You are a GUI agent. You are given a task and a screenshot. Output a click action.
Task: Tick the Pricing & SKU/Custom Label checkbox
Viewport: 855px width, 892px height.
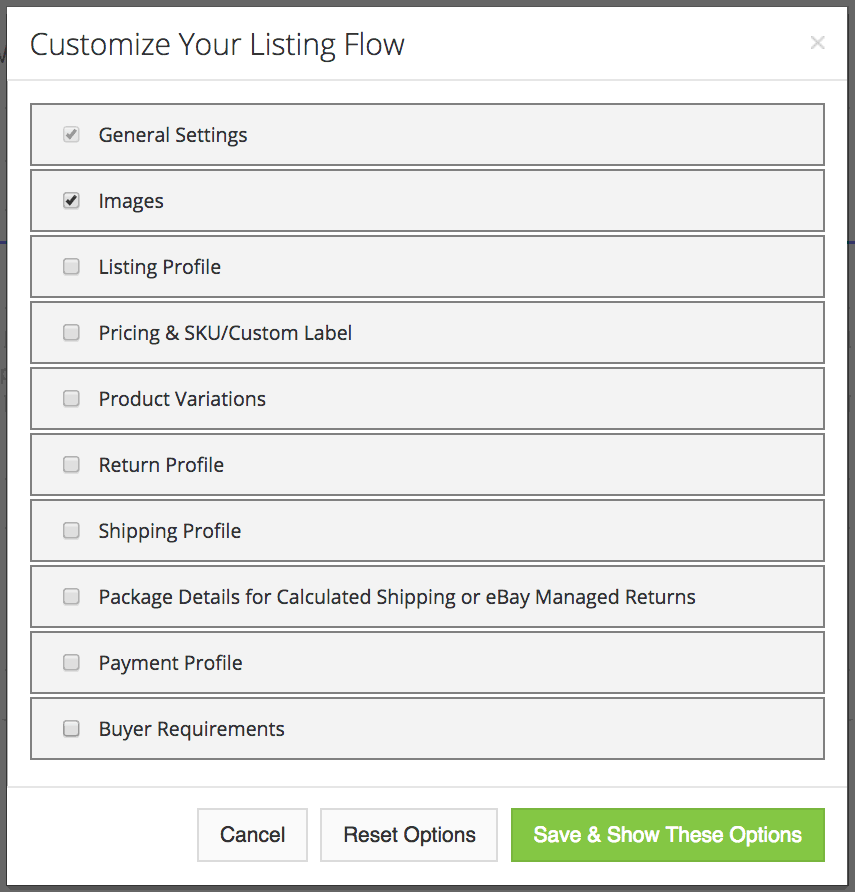tap(71, 333)
